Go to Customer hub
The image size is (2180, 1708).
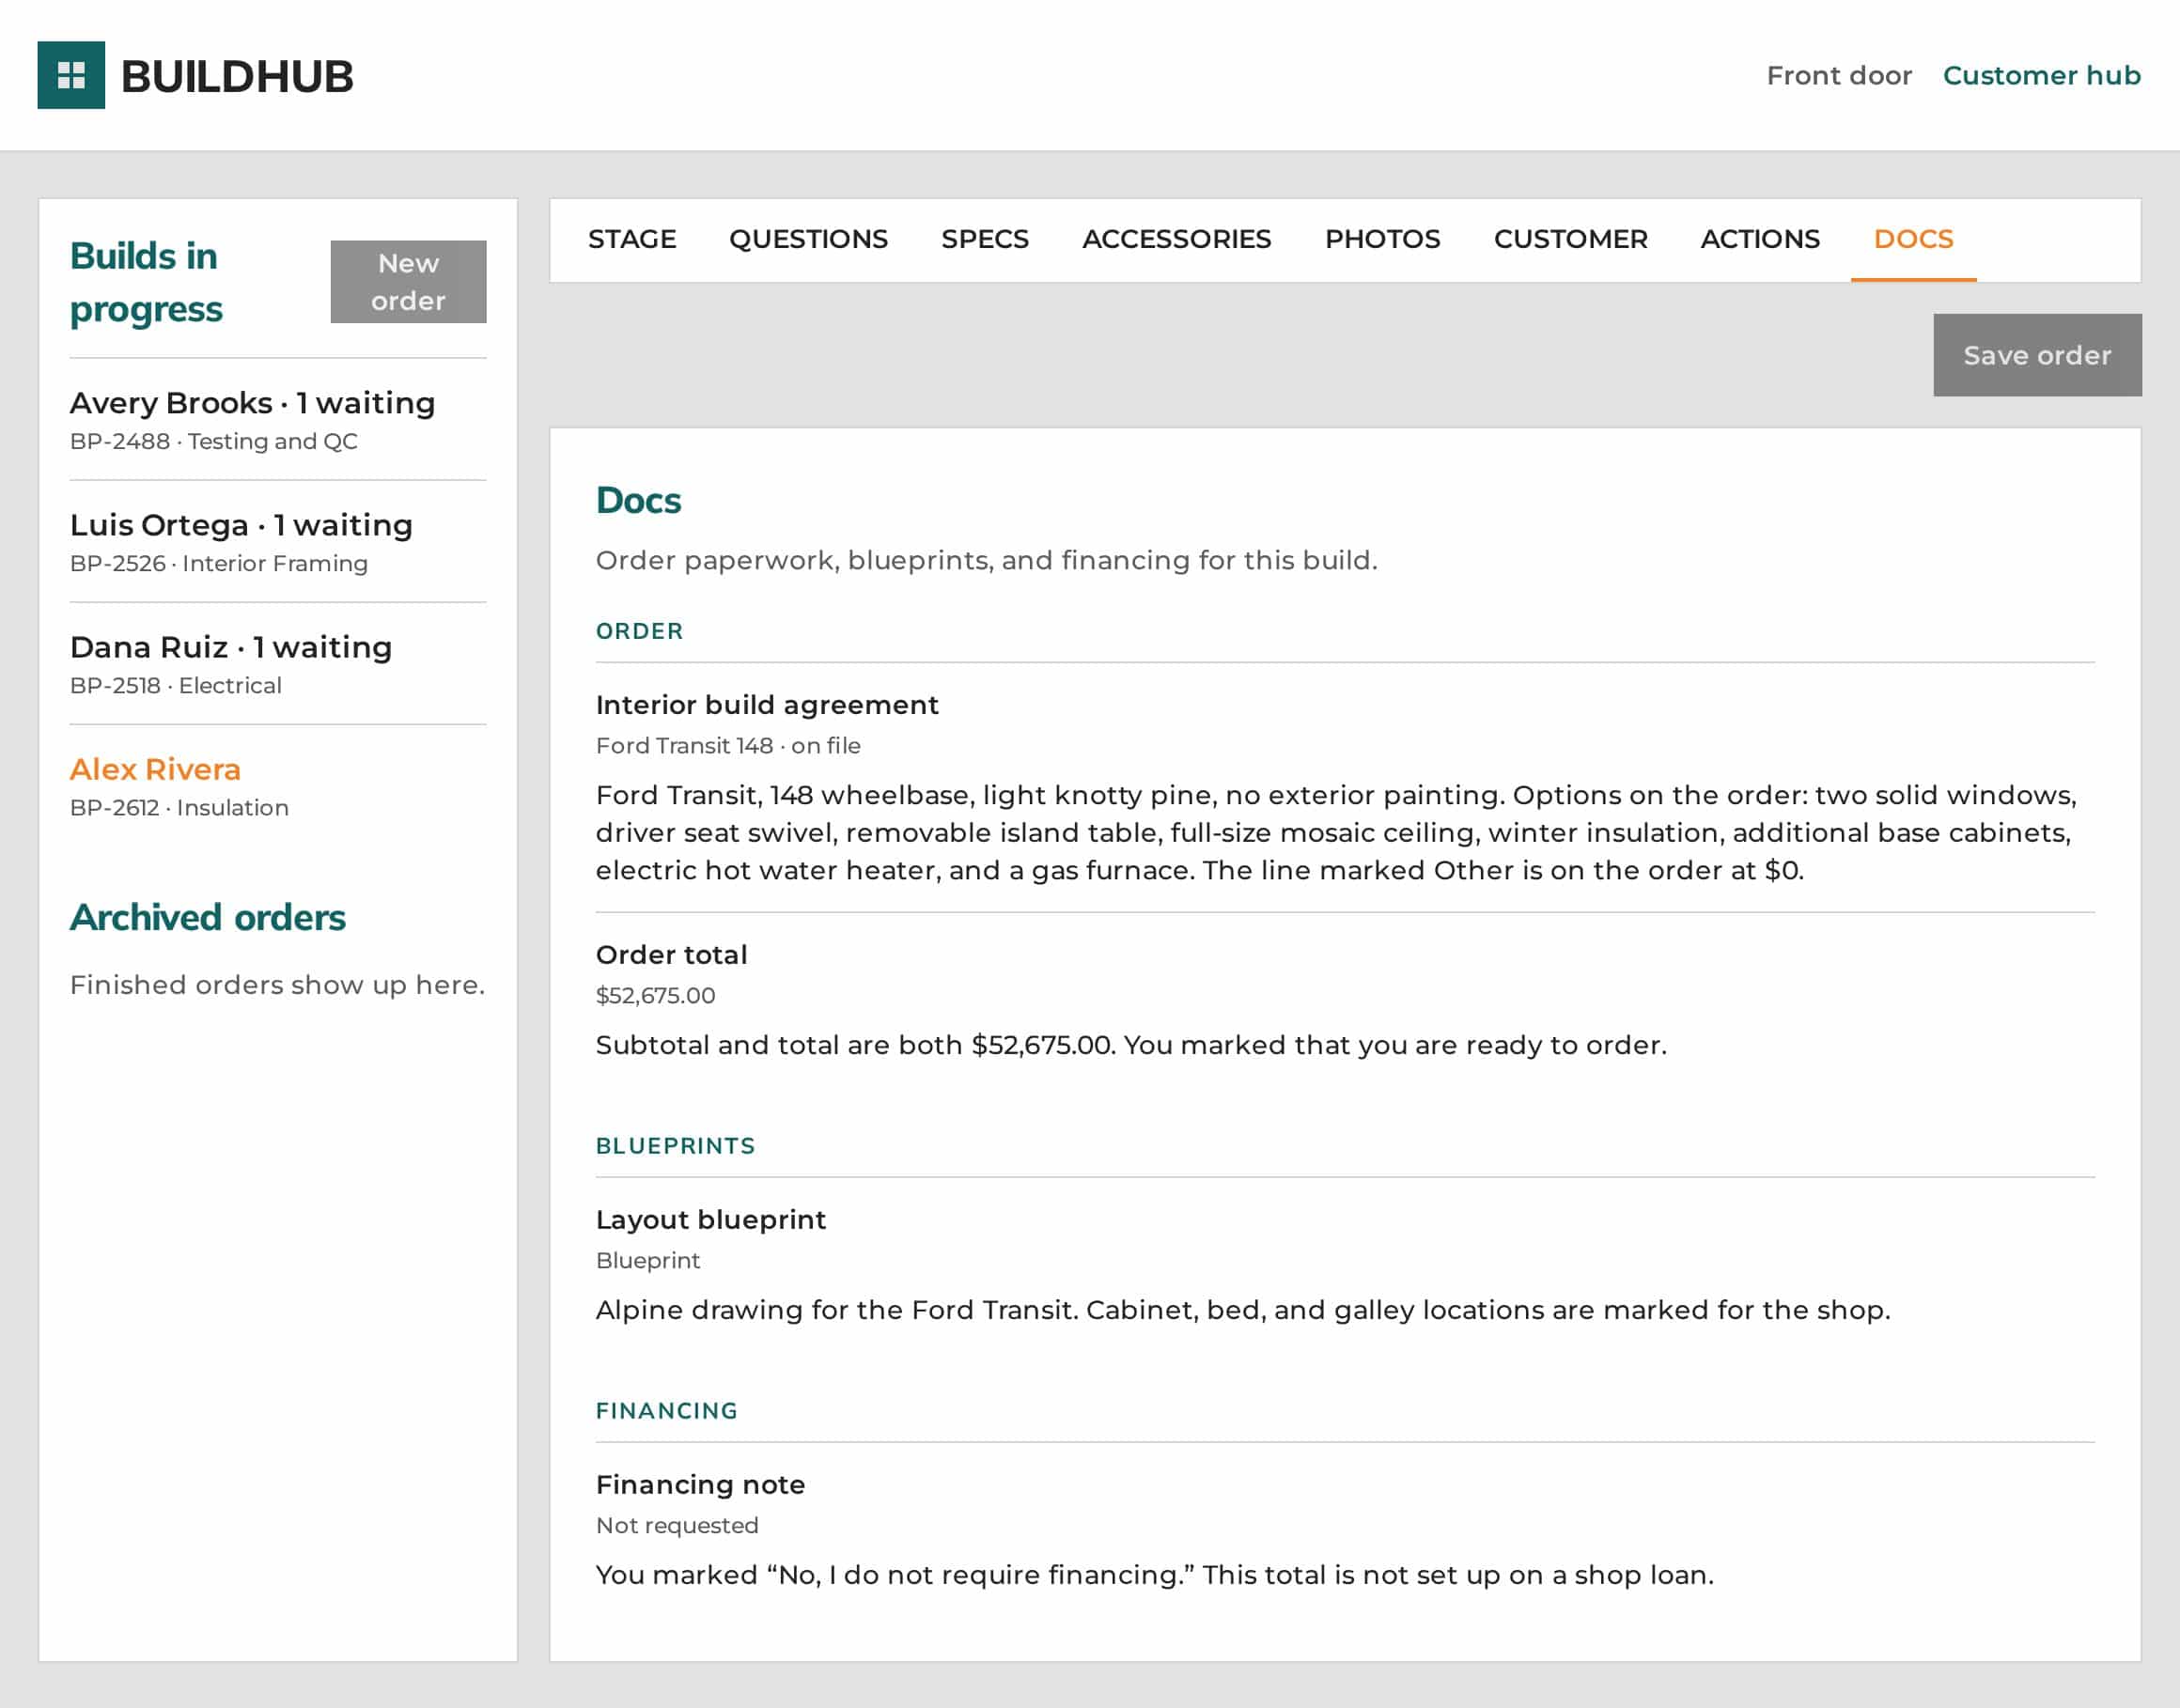[2041, 76]
